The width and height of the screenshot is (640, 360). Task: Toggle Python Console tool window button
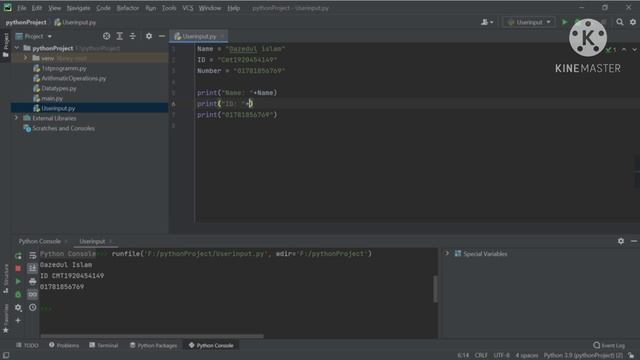(x=211, y=345)
